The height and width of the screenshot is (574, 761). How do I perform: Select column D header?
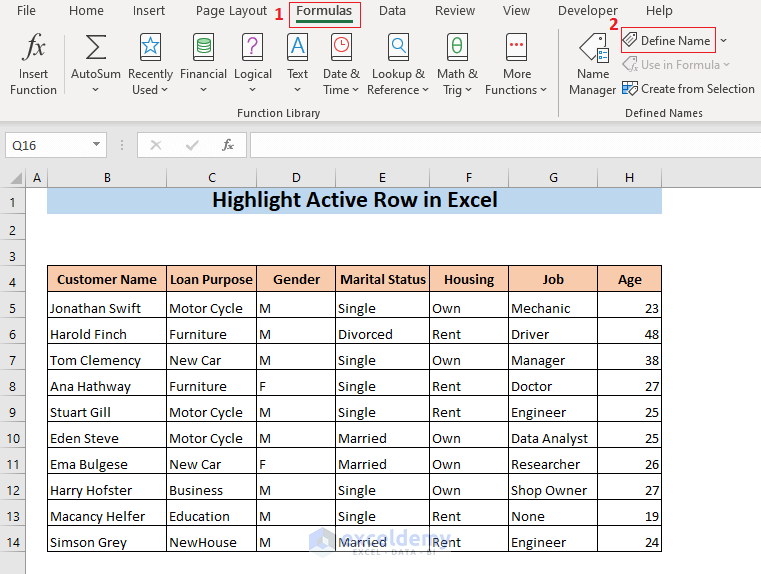tap(296, 177)
